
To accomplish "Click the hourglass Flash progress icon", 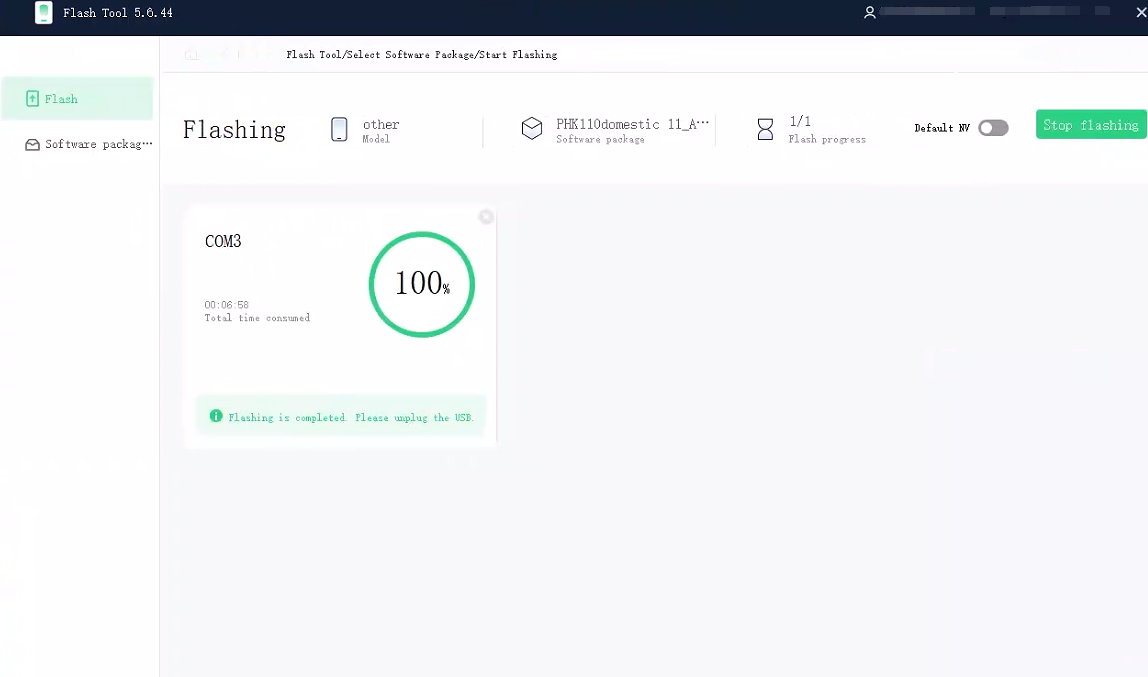I will point(765,130).
